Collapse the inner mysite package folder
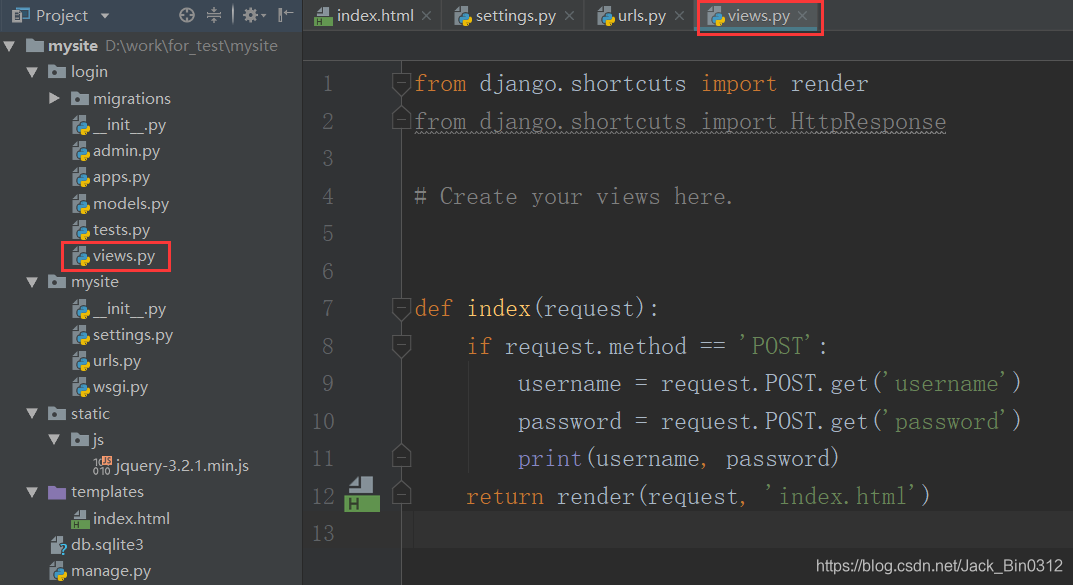The width and height of the screenshot is (1073, 585). pos(32,282)
